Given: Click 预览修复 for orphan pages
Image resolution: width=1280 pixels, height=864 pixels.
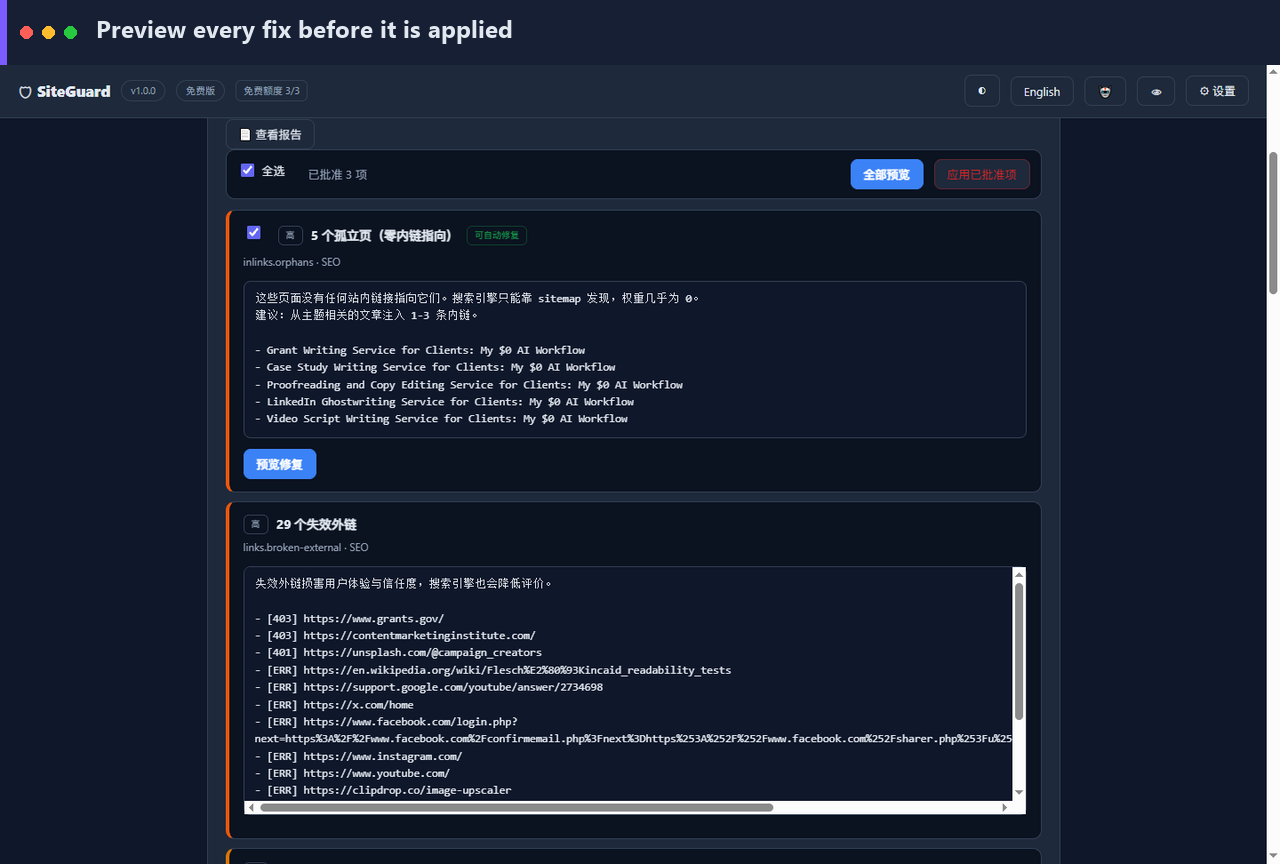Looking at the screenshot, I should 280,464.
